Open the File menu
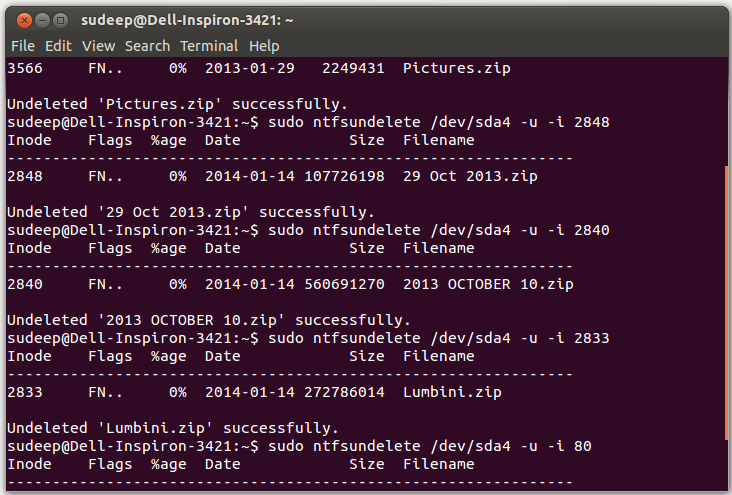 pyautogui.click(x=23, y=46)
